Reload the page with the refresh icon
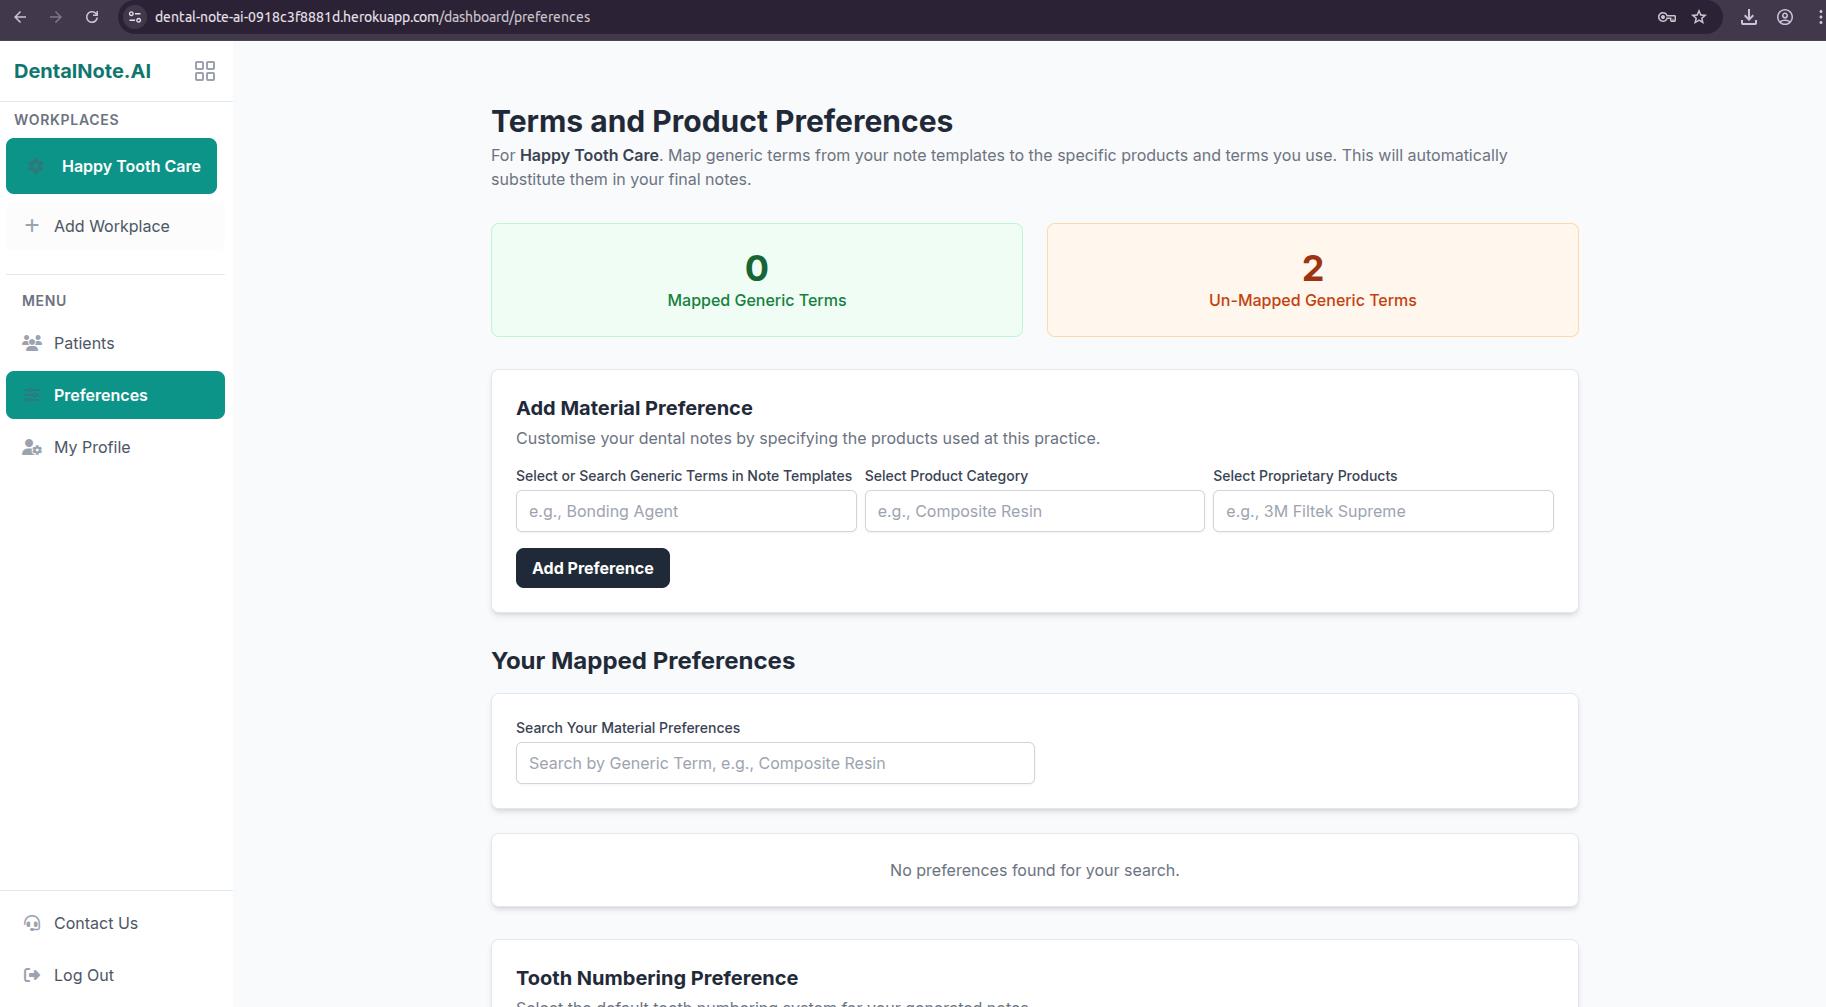 (92, 17)
